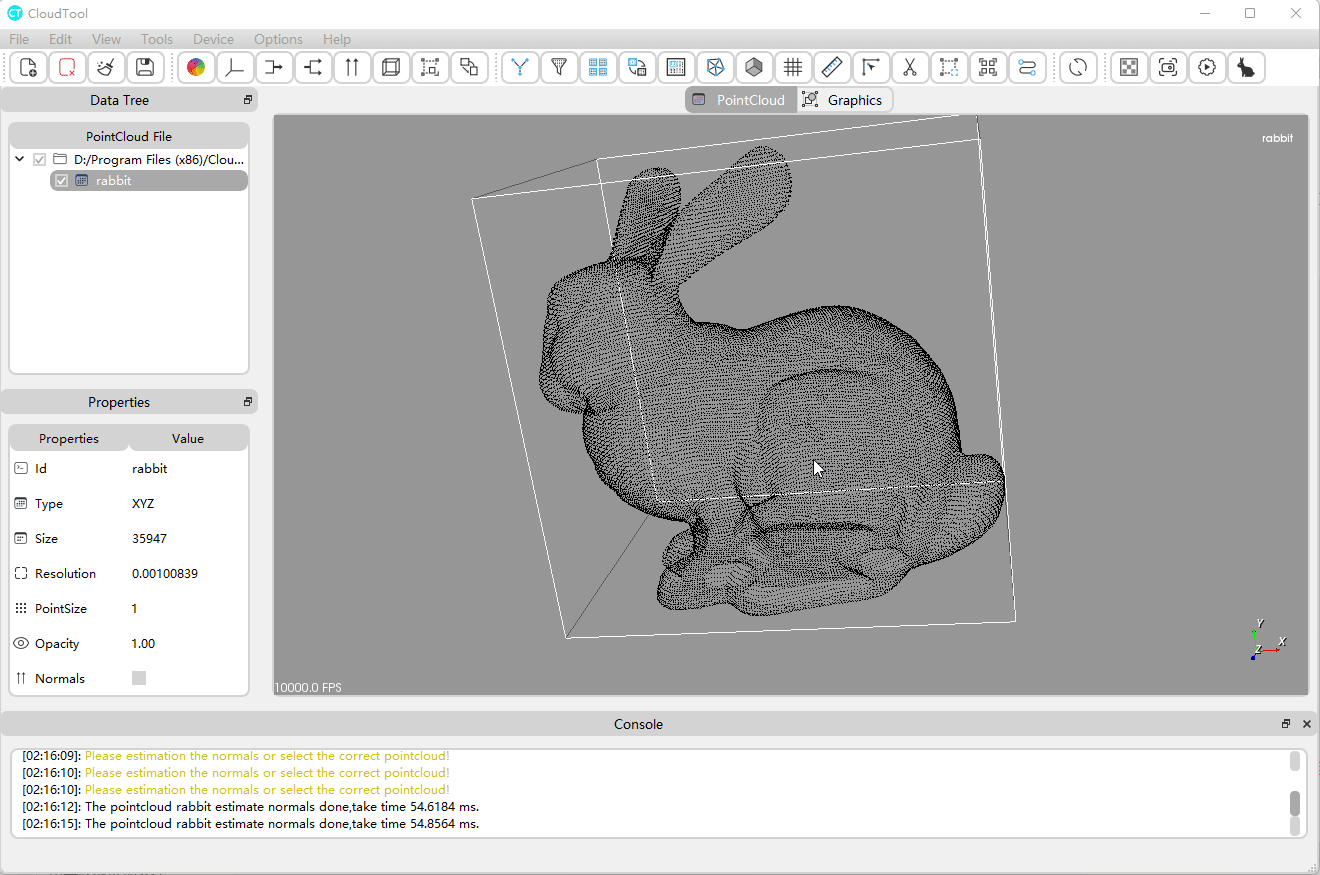Click the camera capture icon
Screen dimensions: 1320x875
[x=1168, y=68]
